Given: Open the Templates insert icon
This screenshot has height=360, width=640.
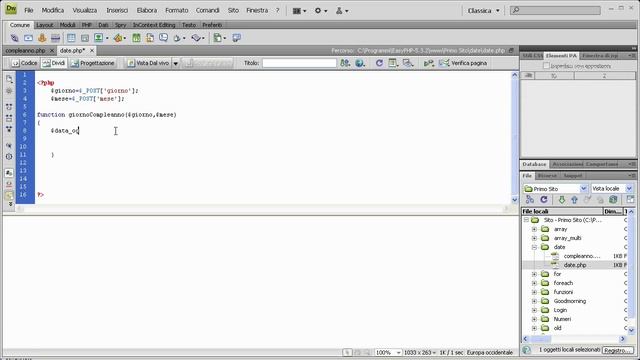Looking at the screenshot, I should [218, 38].
